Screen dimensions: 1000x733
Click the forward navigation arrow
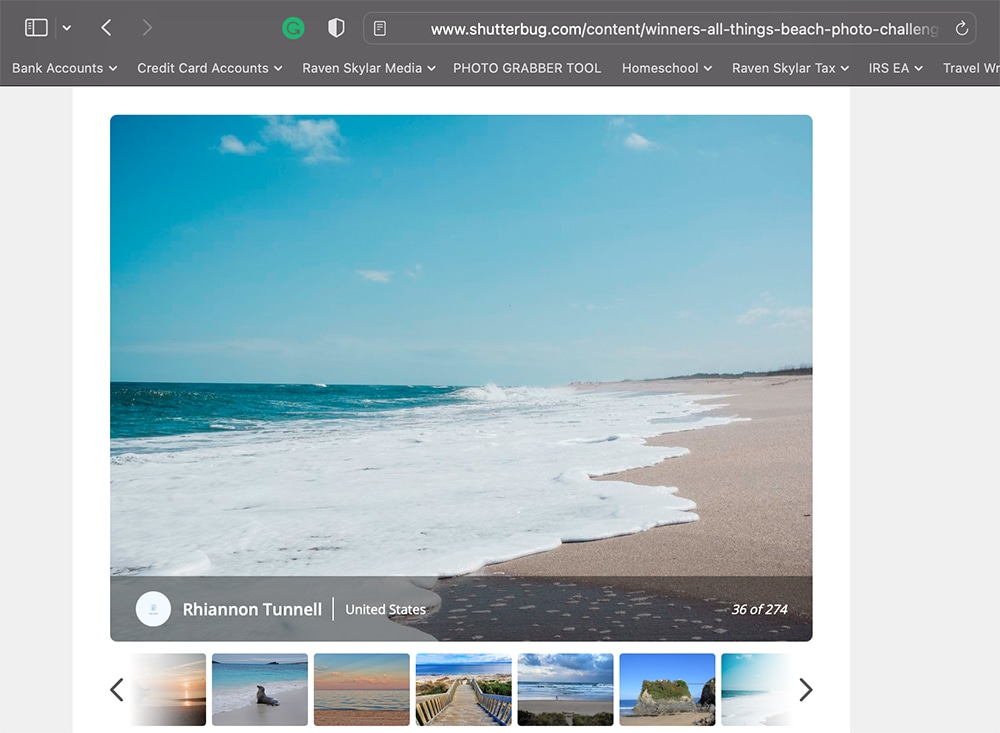[x=147, y=28]
